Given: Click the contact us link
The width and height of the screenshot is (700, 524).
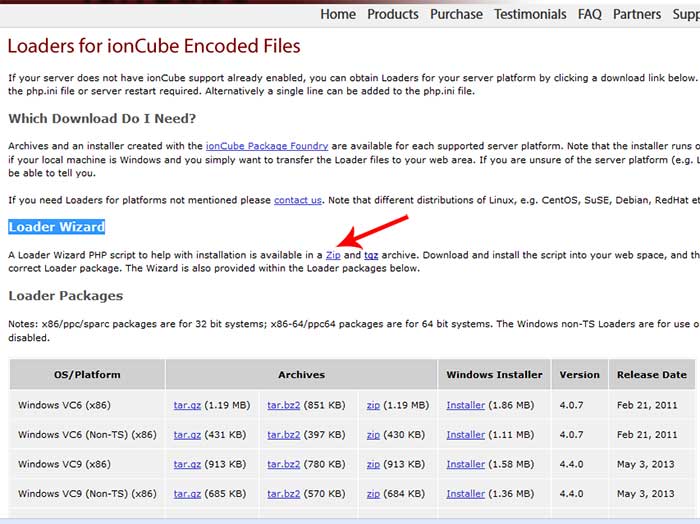Looking at the screenshot, I should 298,200.
